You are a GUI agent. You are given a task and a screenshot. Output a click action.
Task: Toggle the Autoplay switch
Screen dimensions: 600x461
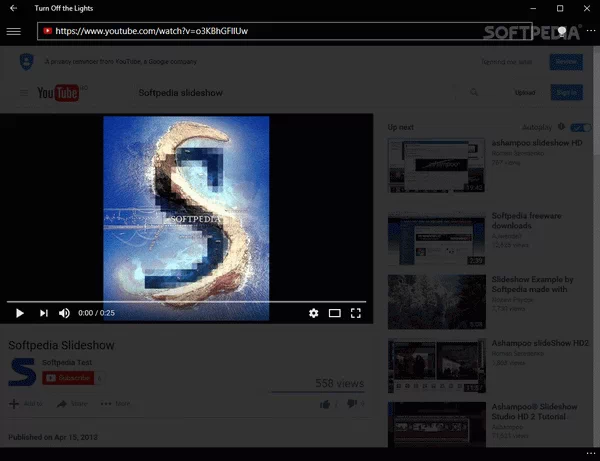click(x=577, y=128)
